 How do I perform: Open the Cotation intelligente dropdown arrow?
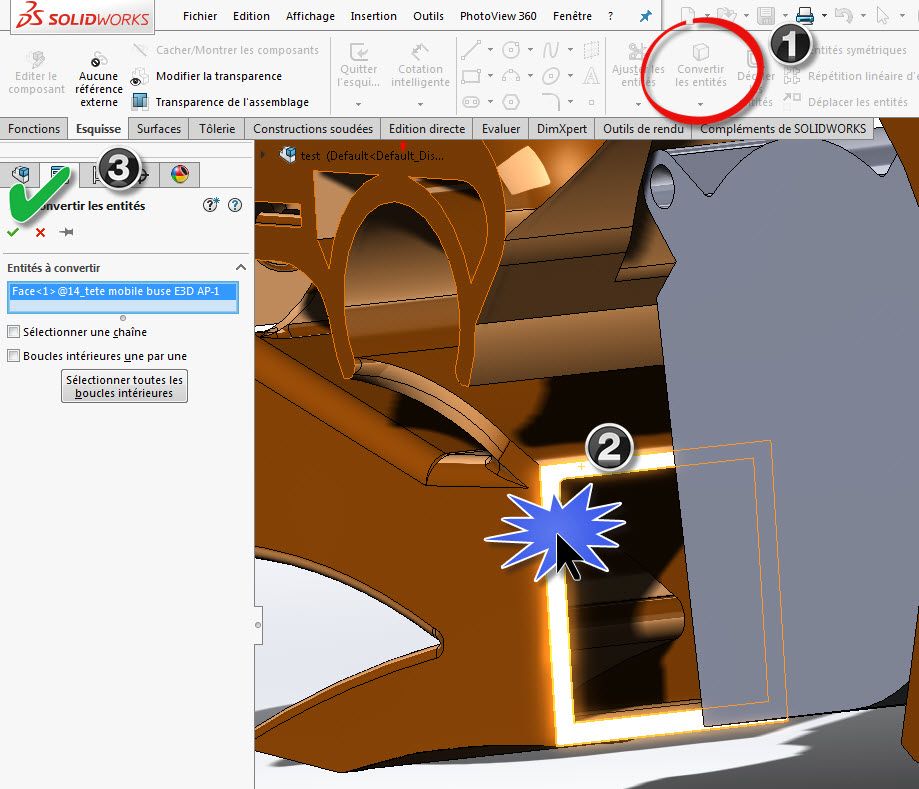click(420, 104)
